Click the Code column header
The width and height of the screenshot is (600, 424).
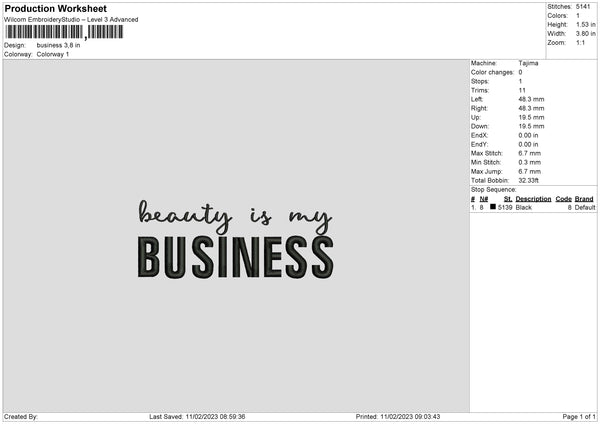coord(563,199)
